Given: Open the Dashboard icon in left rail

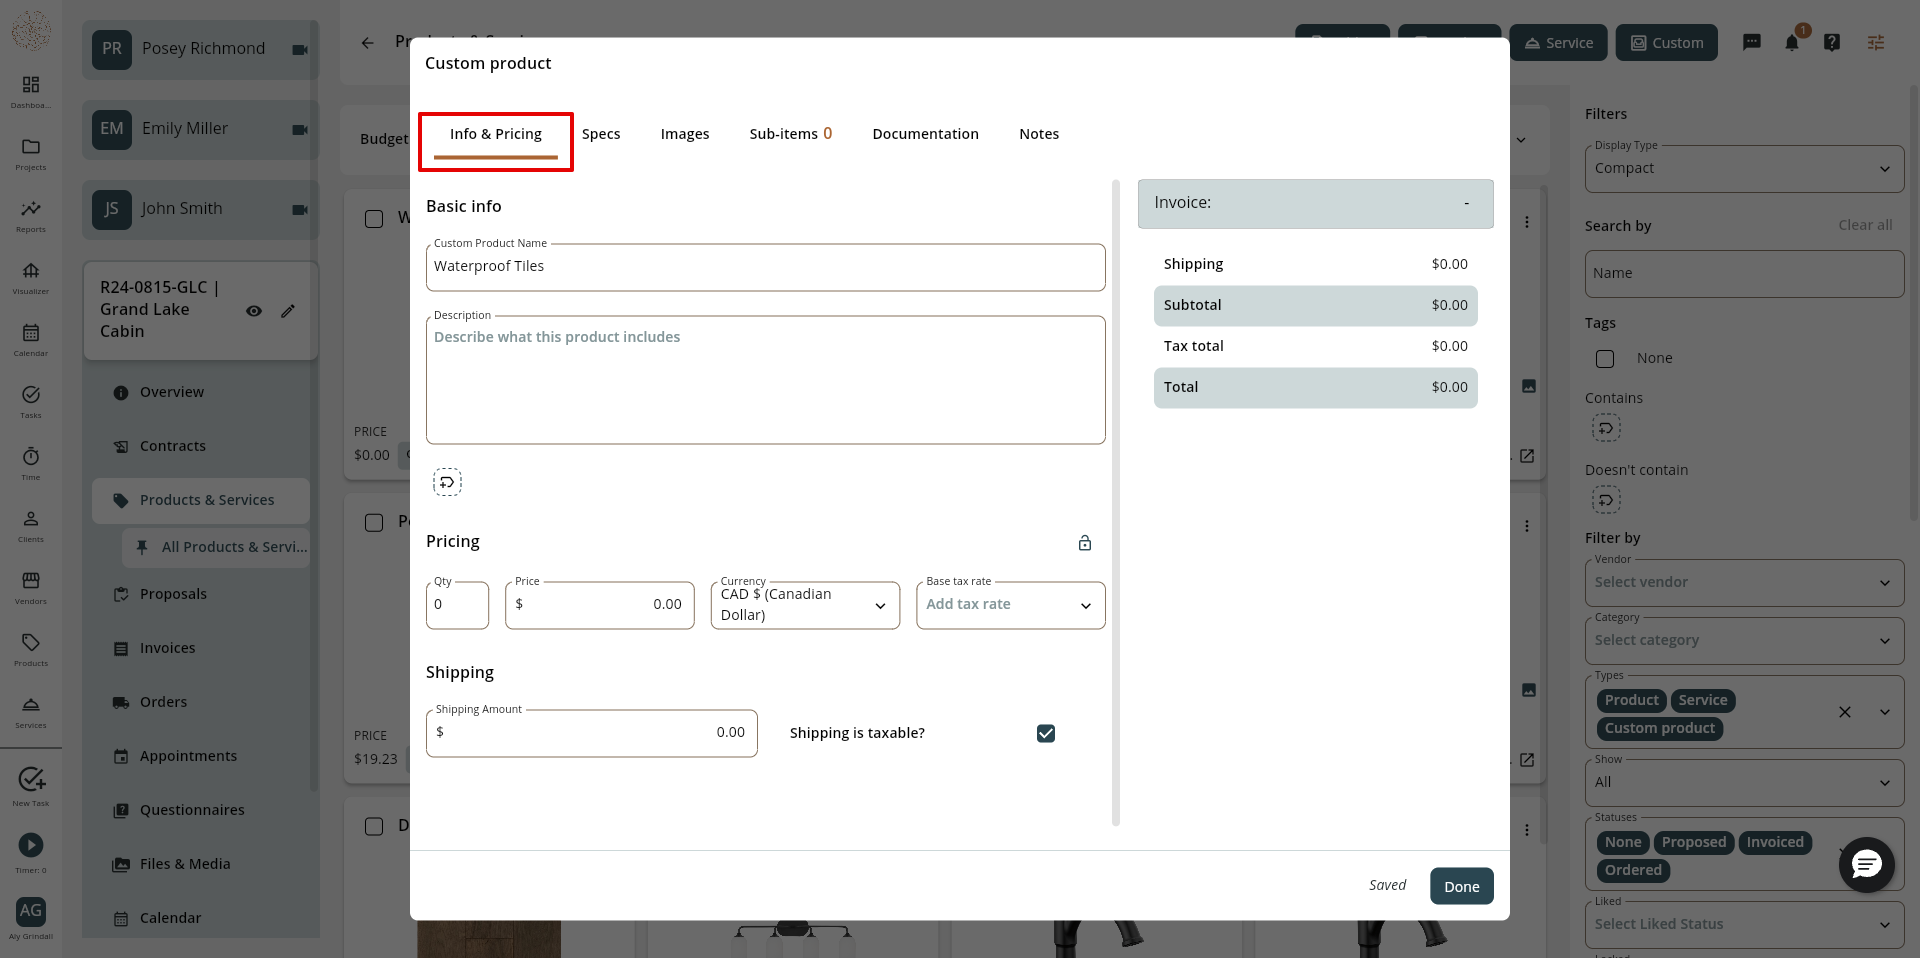Looking at the screenshot, I should [31, 85].
